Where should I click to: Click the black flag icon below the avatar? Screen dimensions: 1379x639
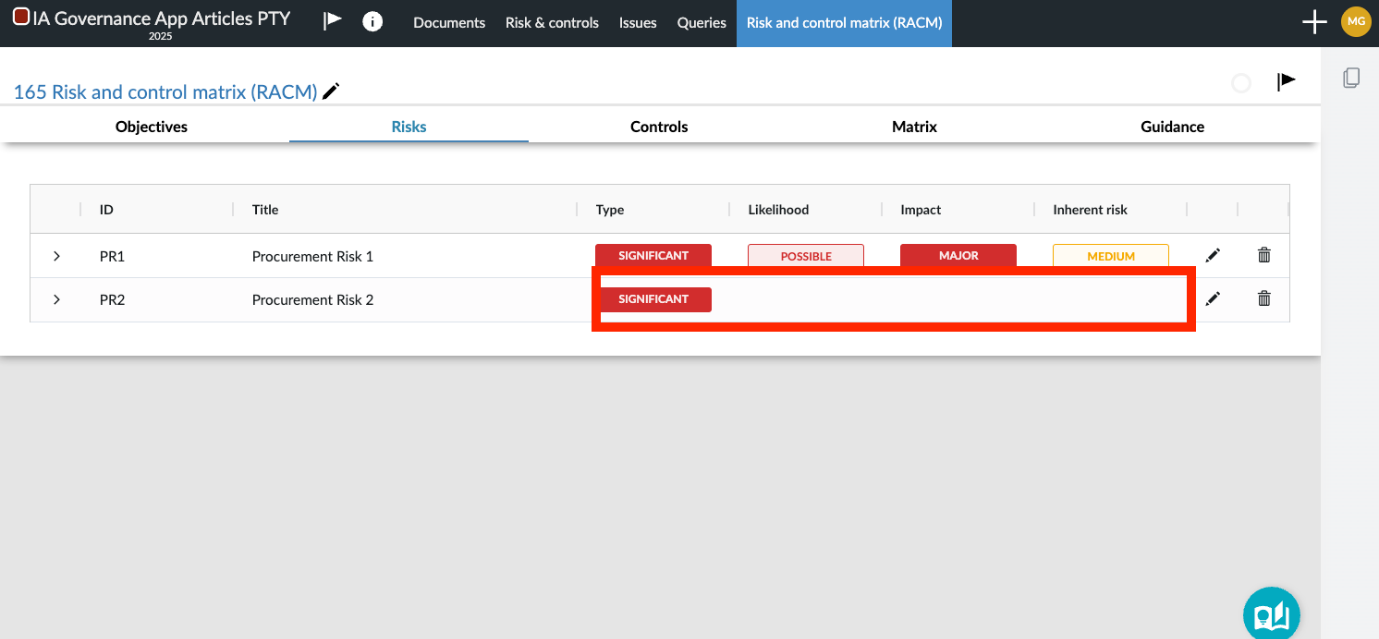point(1287,82)
